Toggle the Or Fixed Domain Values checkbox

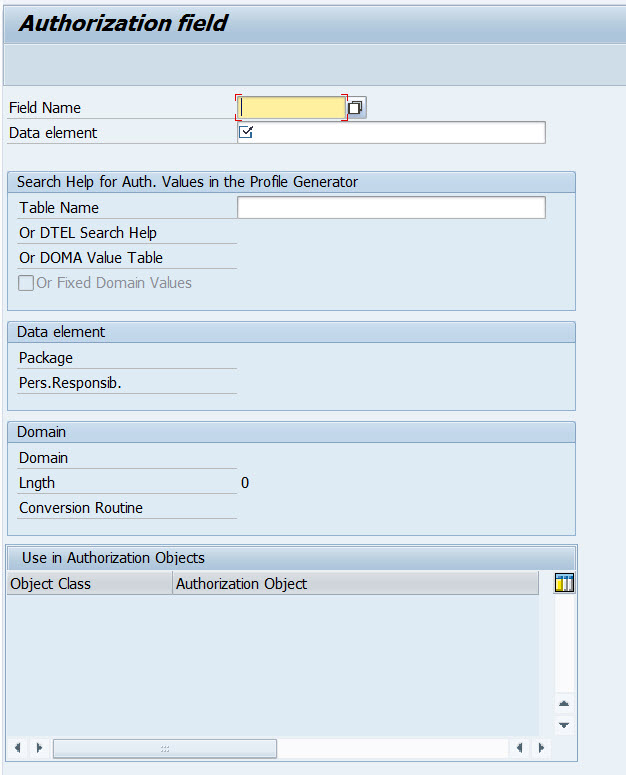tap(26, 283)
